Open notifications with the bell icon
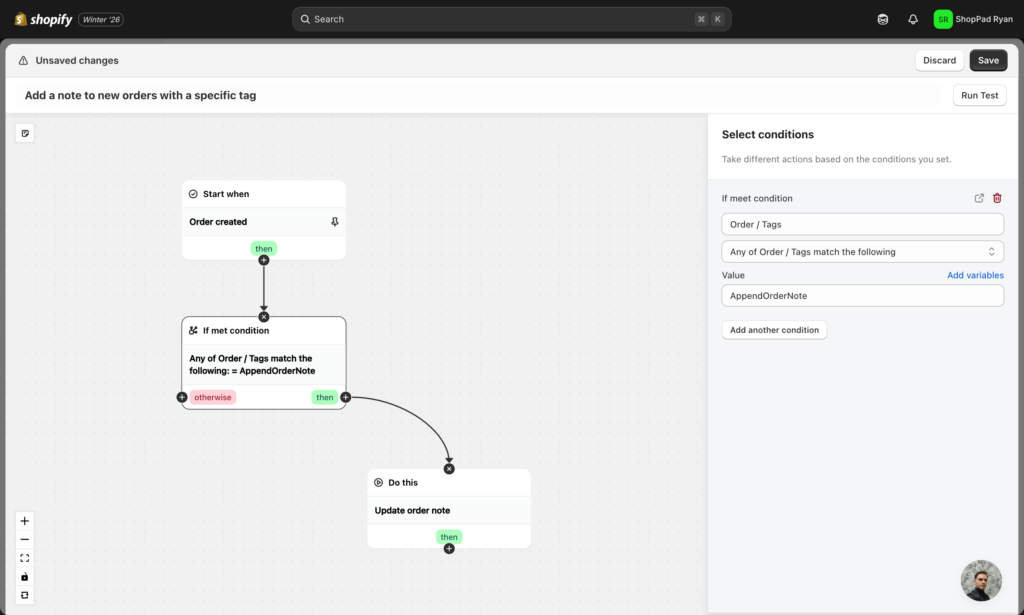Viewport: 1024px width, 615px height. click(x=912, y=19)
